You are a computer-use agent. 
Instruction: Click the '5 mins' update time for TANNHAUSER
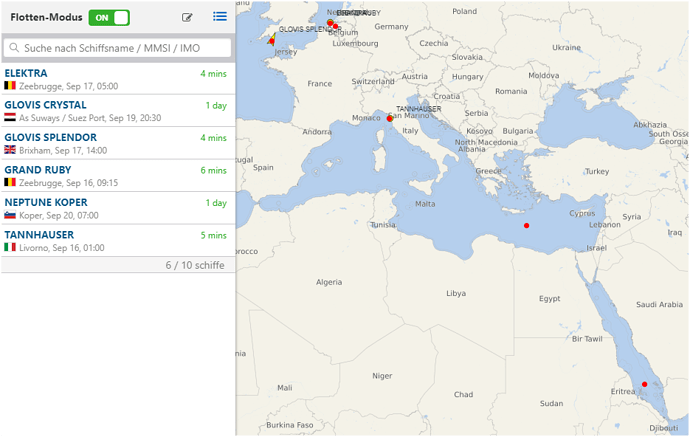[213, 235]
